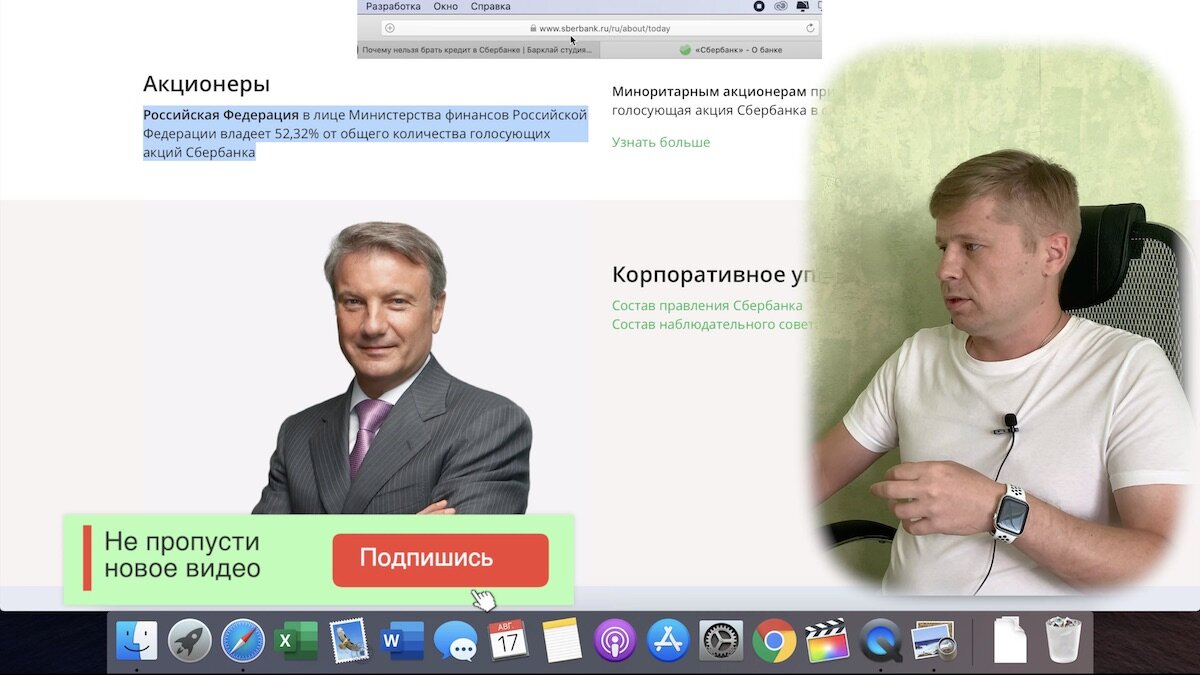Image resolution: width=1200 pixels, height=675 pixels.
Task: Open the Trash in the Dock
Action: [x=1063, y=641]
